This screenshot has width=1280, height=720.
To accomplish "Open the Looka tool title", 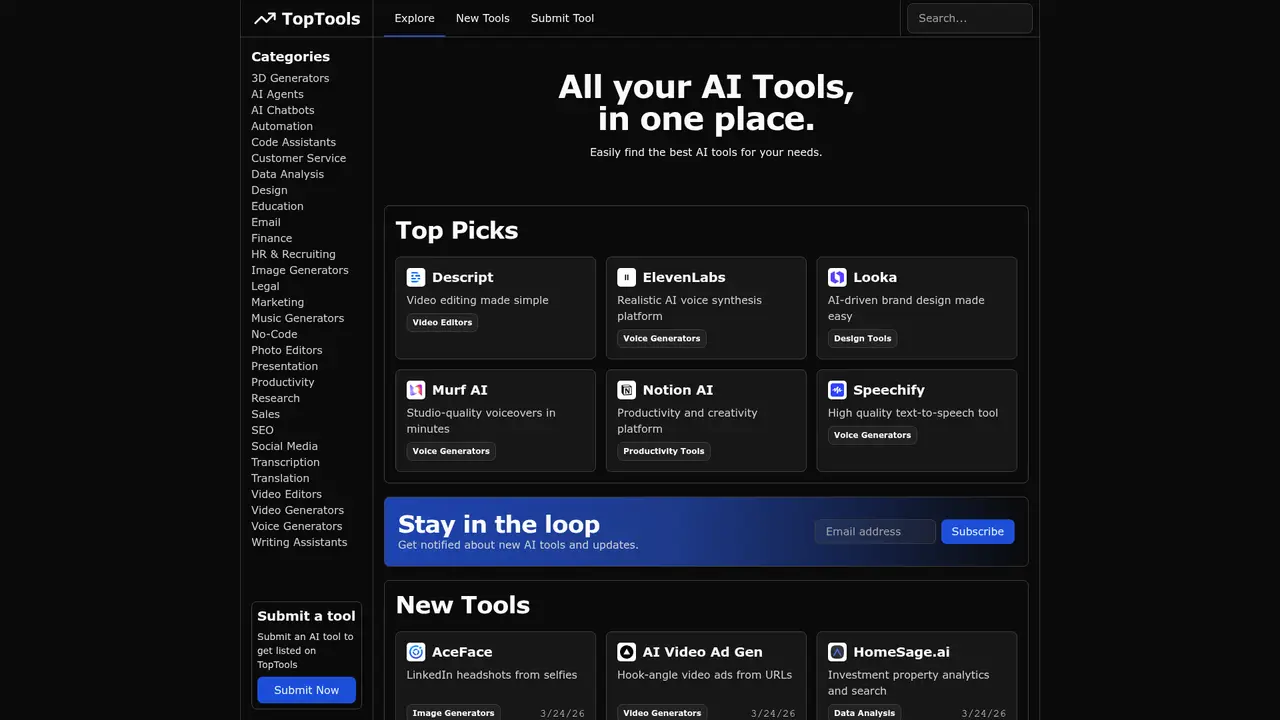I will point(875,277).
